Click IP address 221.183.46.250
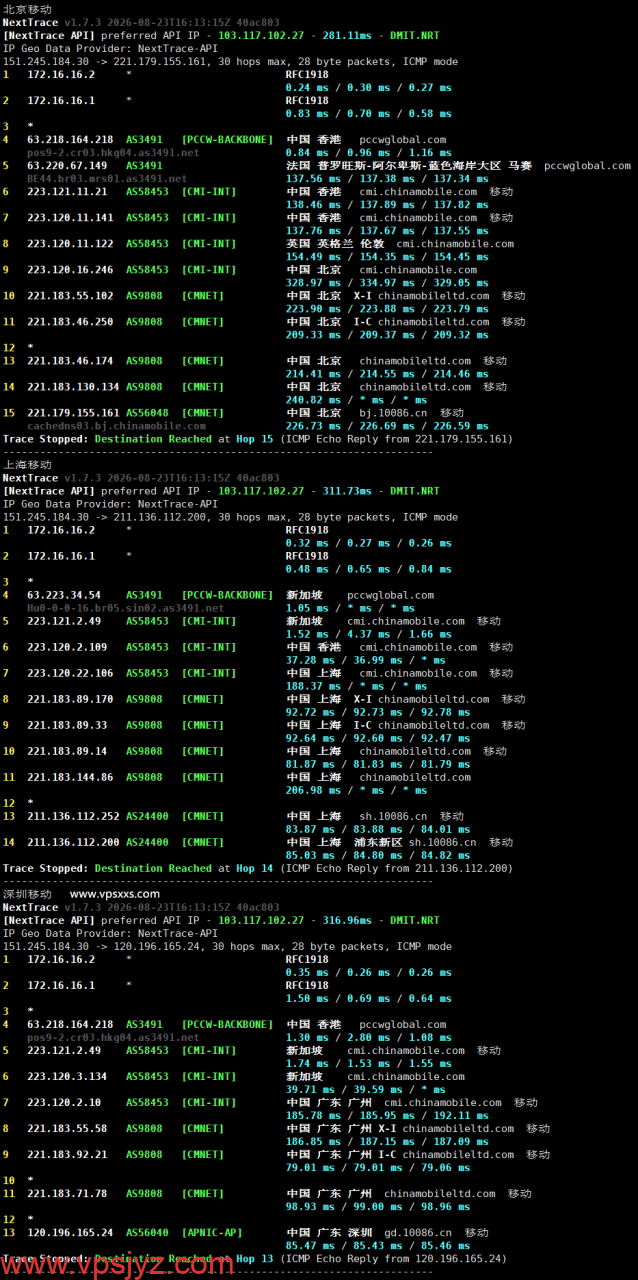This screenshot has width=638, height=1280. (70, 321)
